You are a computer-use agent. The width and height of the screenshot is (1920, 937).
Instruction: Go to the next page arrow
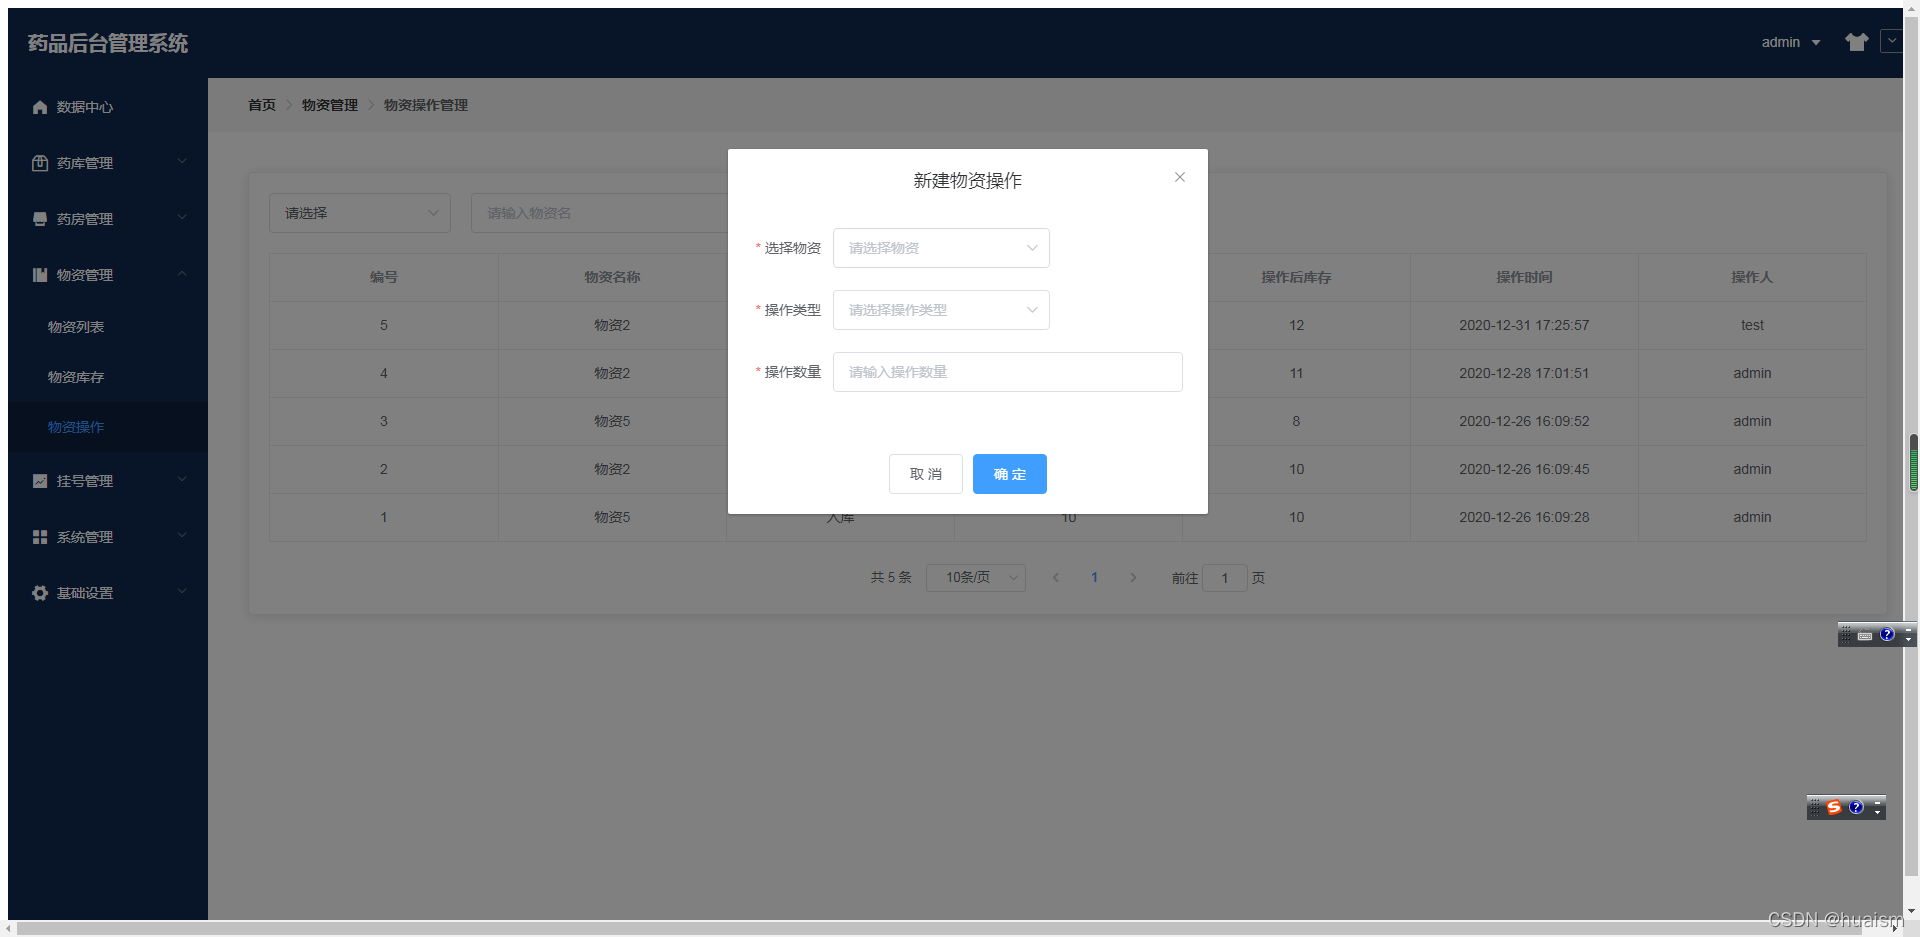coord(1133,577)
